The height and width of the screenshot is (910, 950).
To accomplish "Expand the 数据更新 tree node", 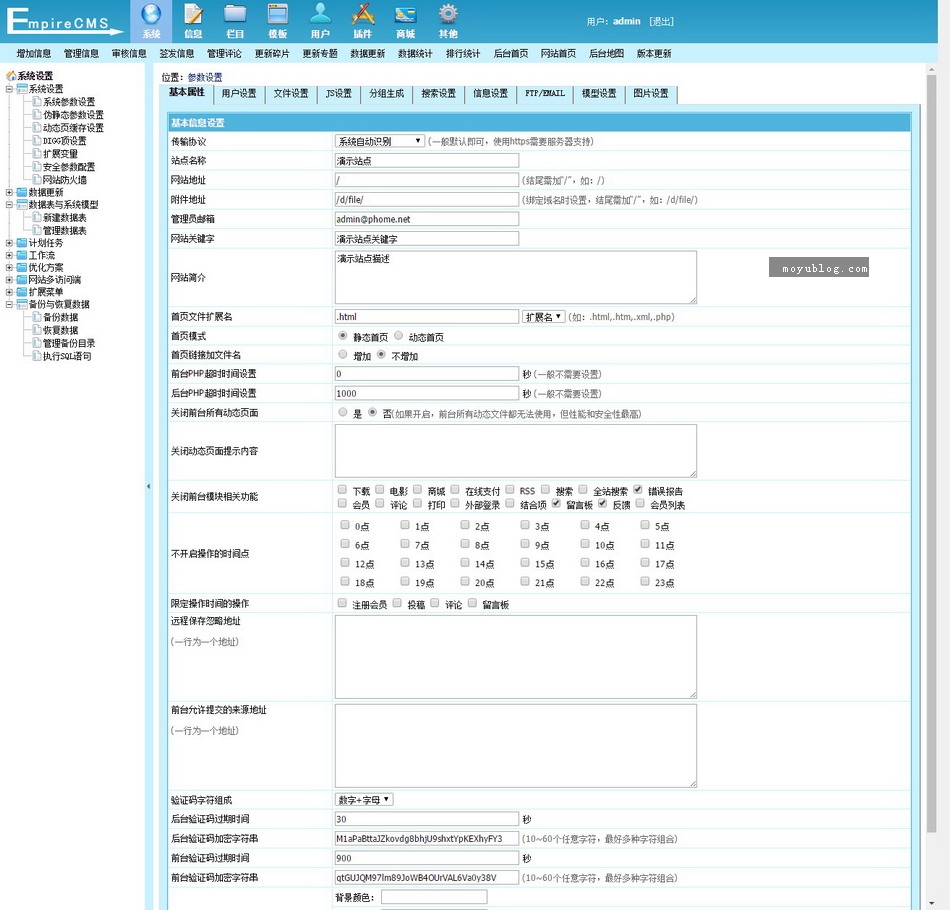I will (9, 192).
